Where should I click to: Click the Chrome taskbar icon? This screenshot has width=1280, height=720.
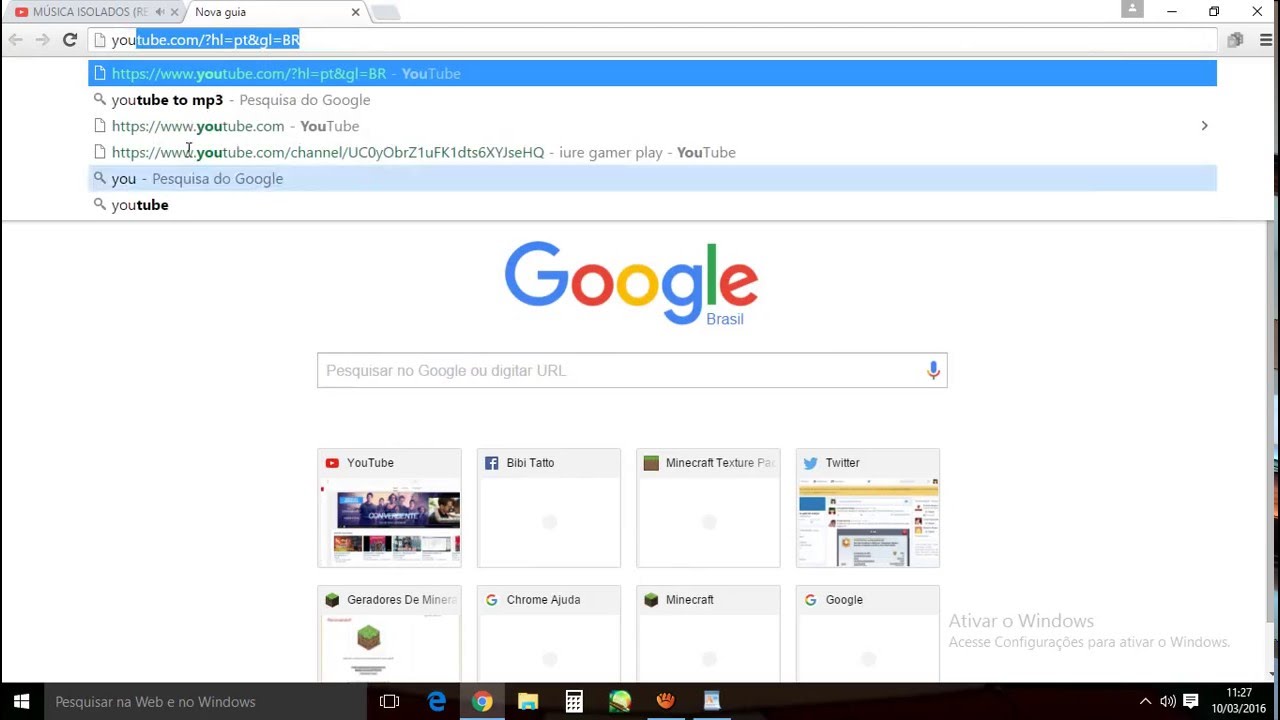483,701
